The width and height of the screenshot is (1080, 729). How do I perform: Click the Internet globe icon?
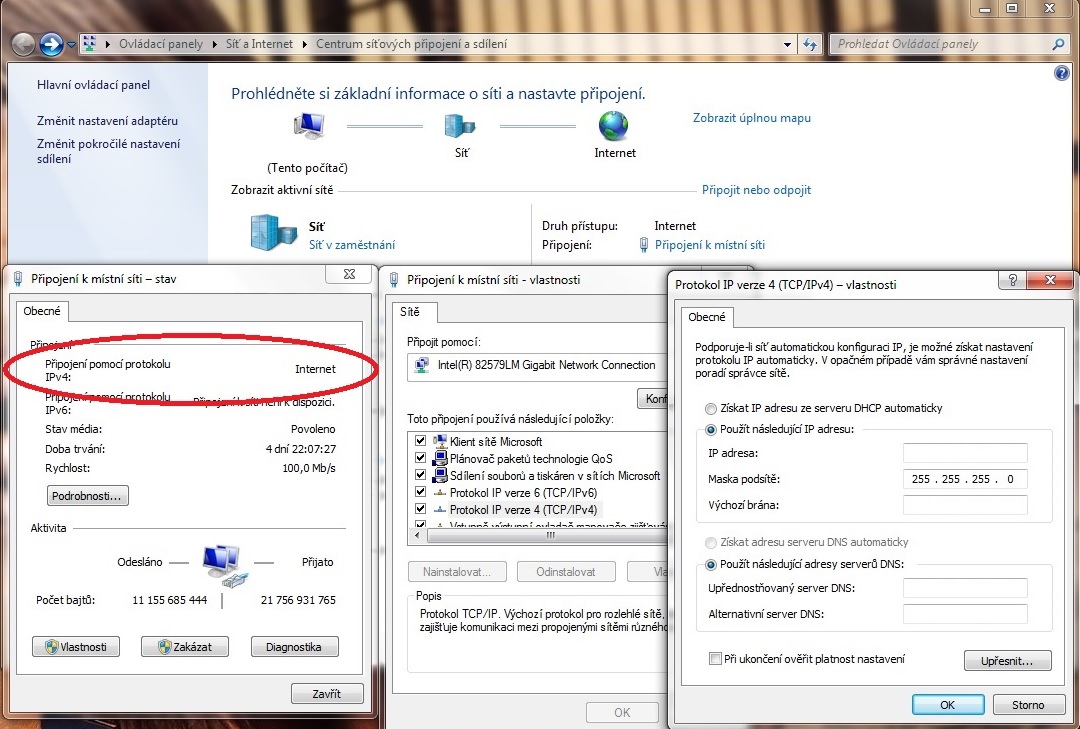click(613, 126)
